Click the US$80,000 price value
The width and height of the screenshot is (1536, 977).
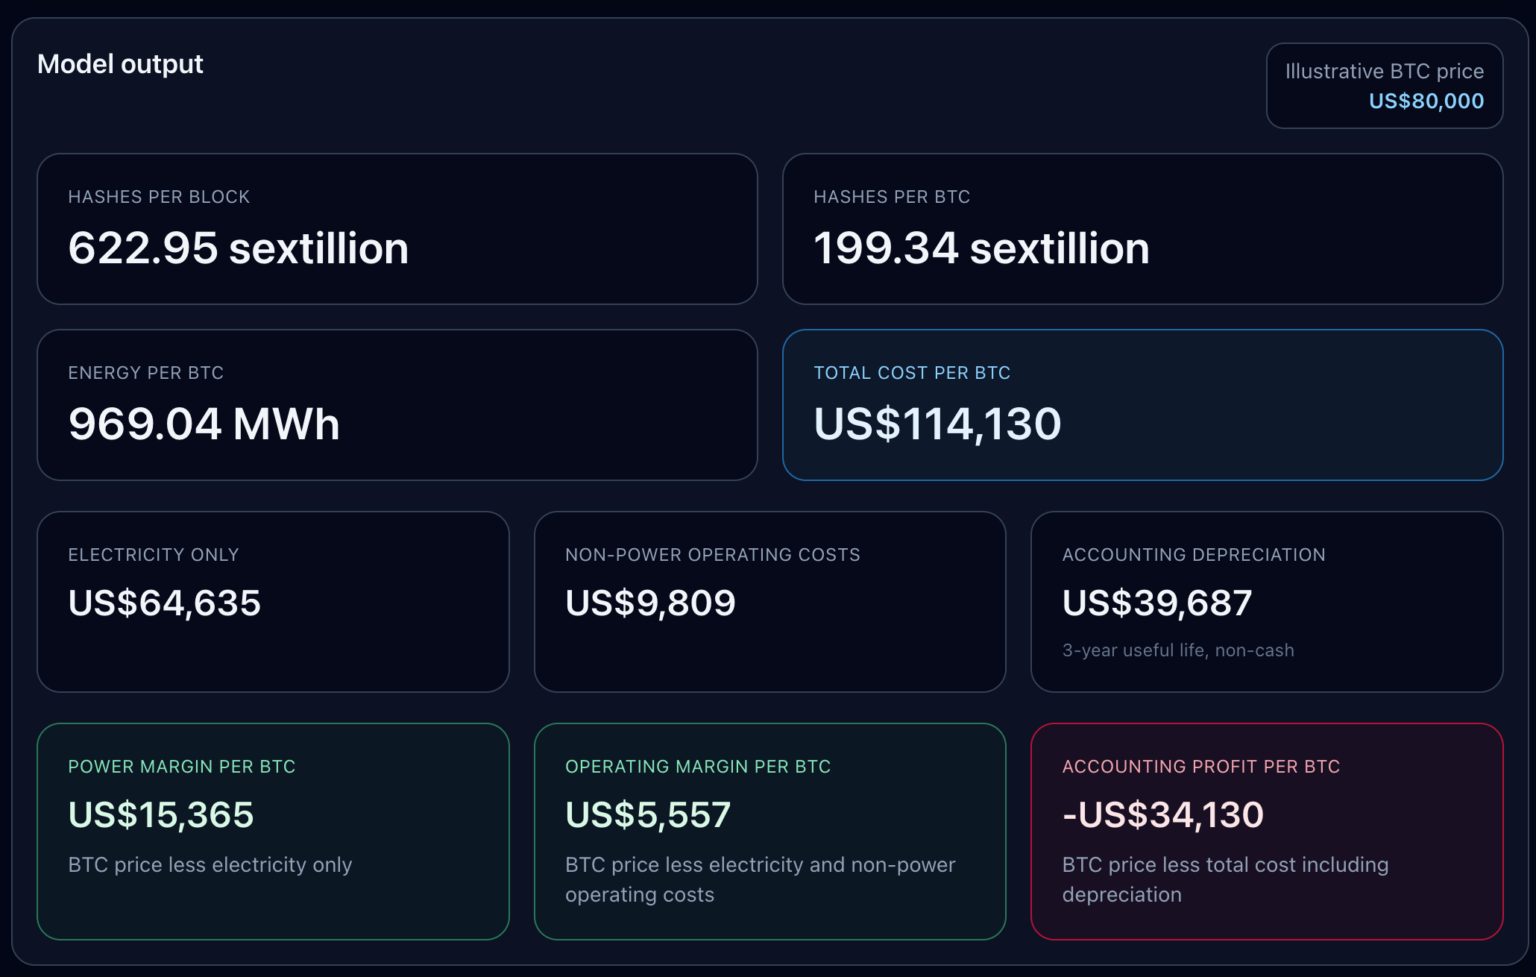[x=1426, y=101]
